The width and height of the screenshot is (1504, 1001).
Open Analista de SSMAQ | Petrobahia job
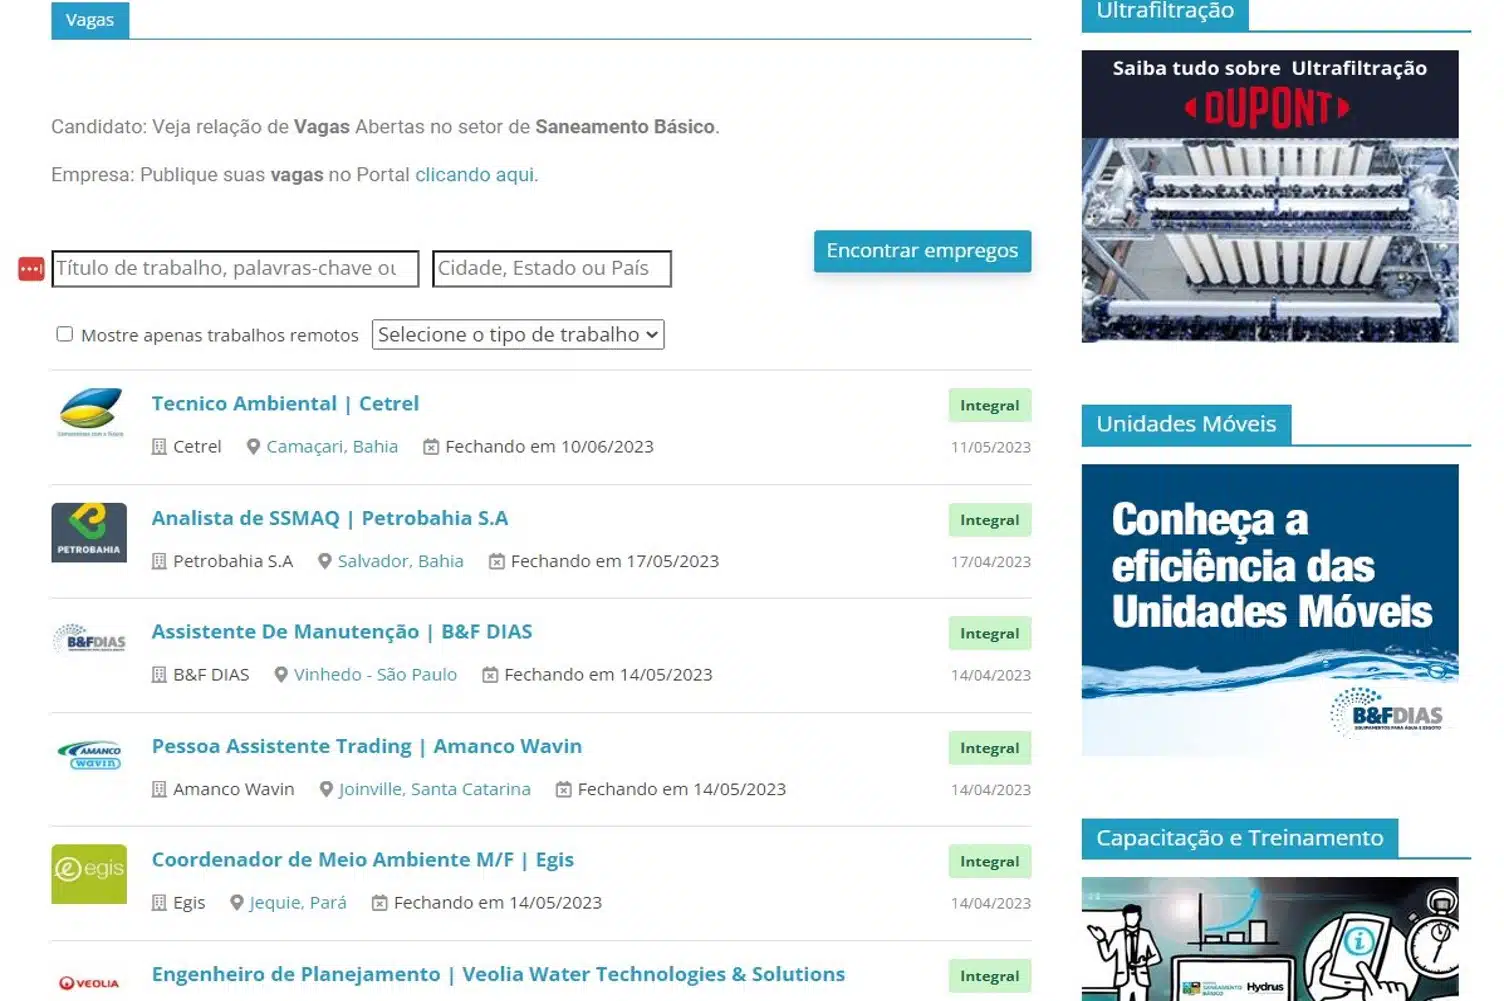coord(330,519)
